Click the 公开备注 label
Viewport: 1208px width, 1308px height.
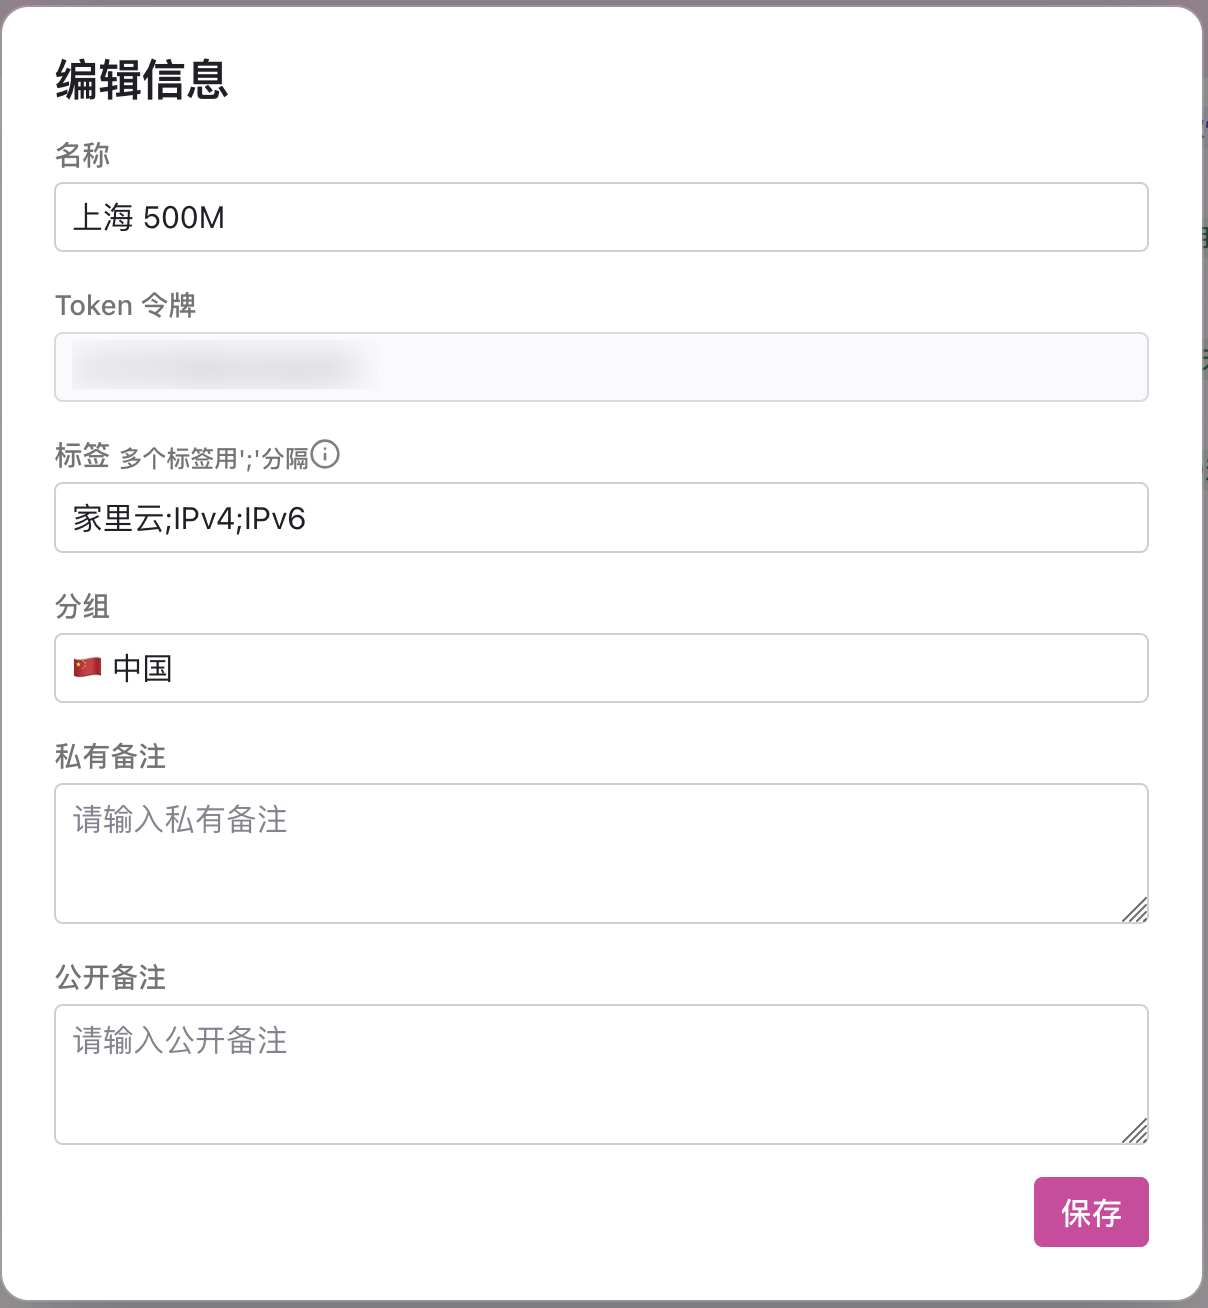[x=110, y=977]
